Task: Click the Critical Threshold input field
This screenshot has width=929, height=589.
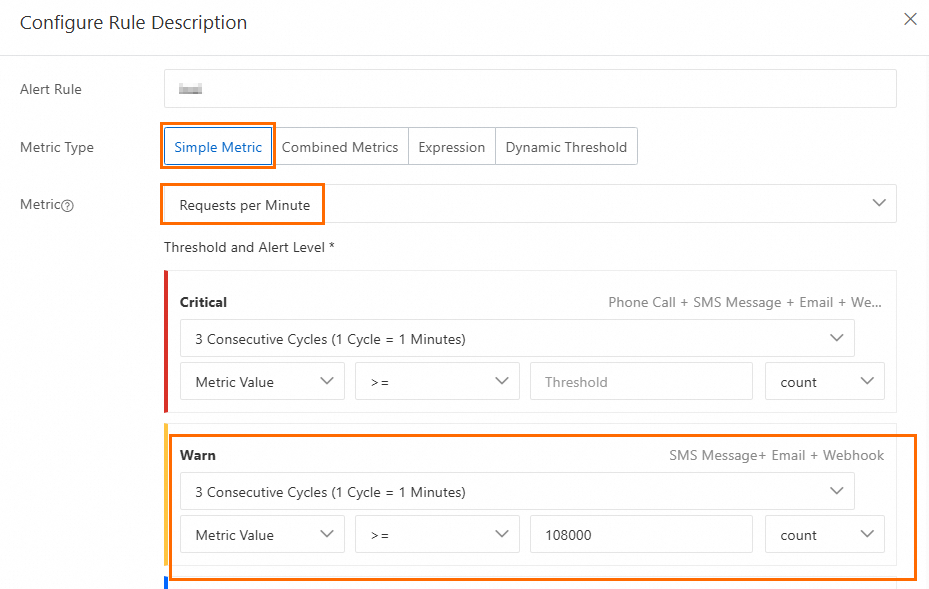Action: (x=641, y=382)
